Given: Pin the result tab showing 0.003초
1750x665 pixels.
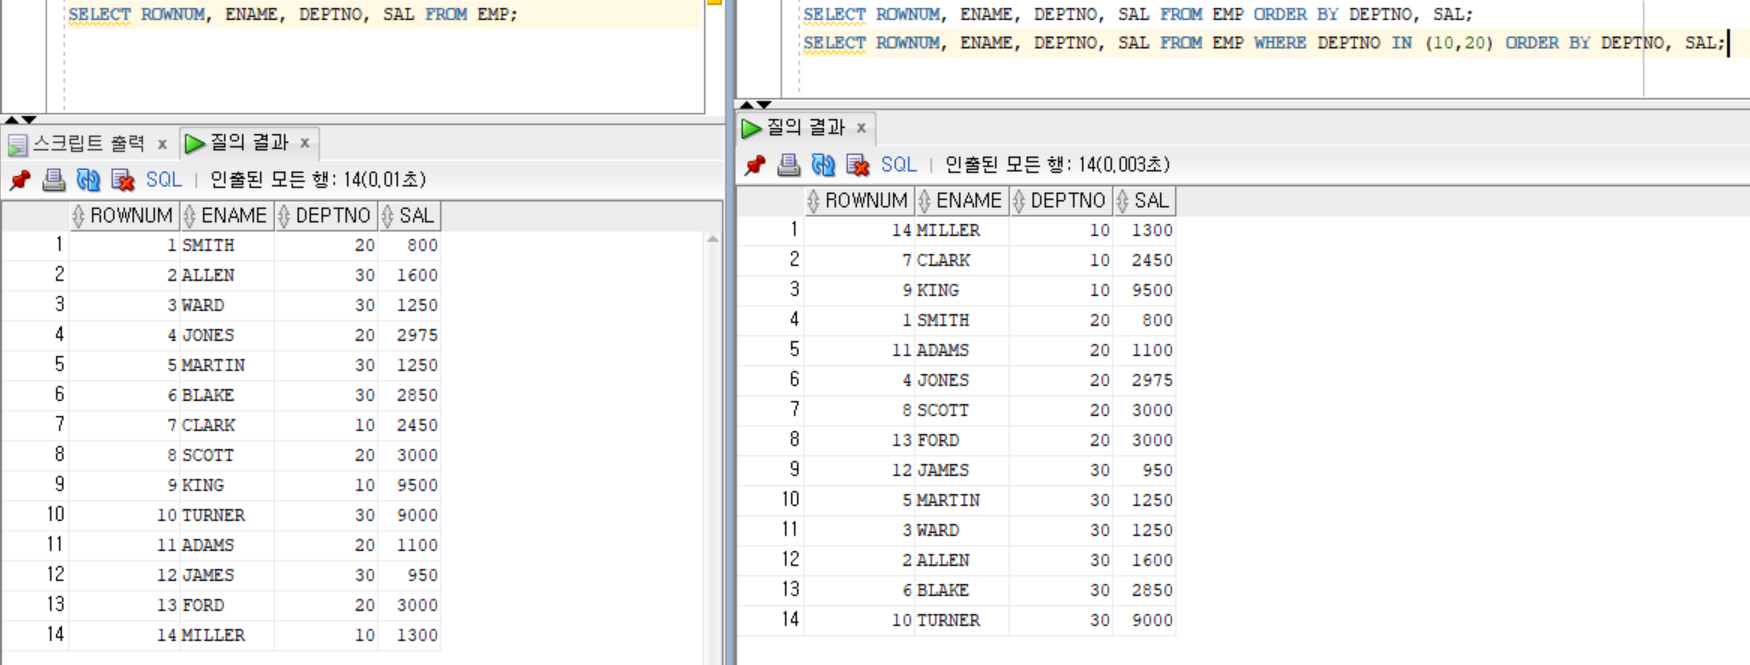Looking at the screenshot, I should [755, 165].
